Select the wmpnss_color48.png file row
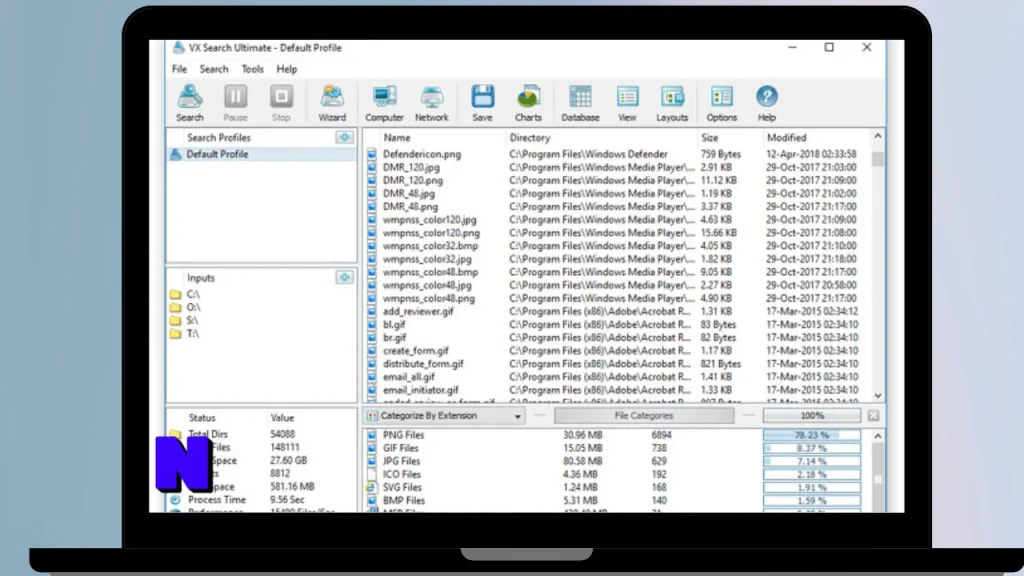Image resolution: width=1024 pixels, height=576 pixels. coord(617,298)
